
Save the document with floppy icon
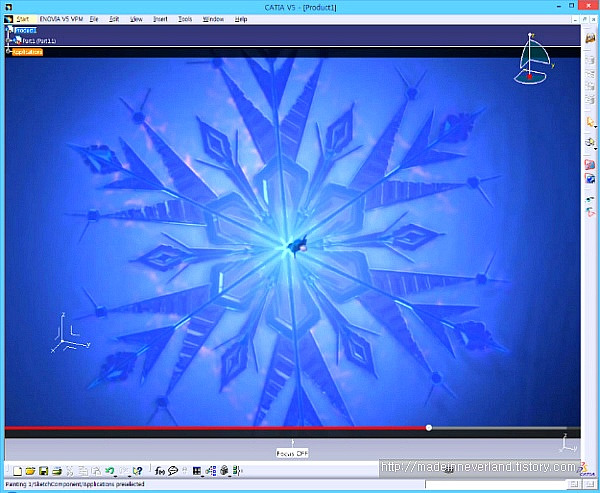(x=44, y=471)
